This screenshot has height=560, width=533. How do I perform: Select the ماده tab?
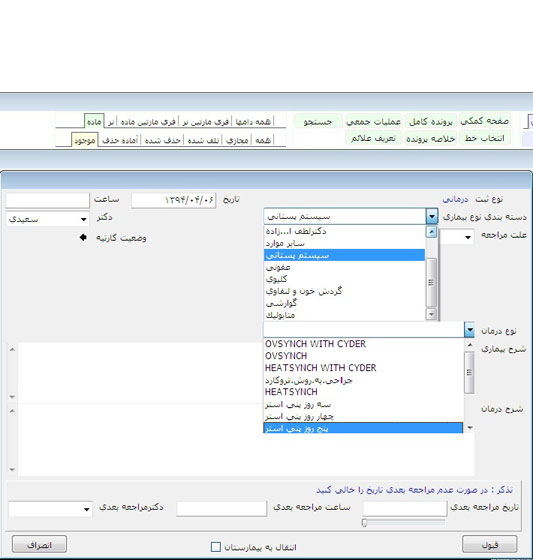coord(94,121)
